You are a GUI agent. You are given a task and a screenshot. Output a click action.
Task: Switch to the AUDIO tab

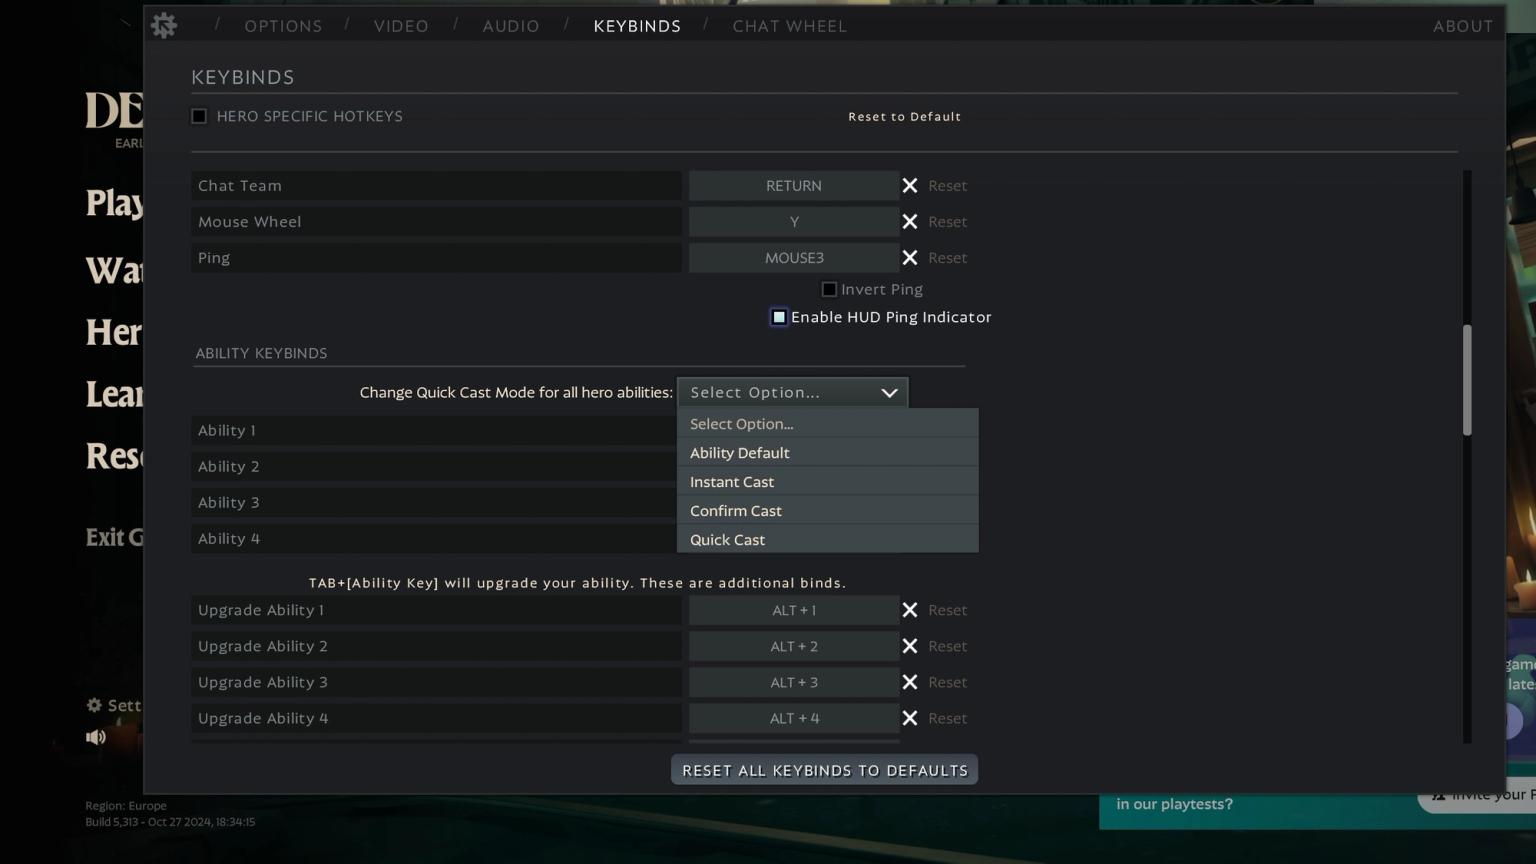point(510,25)
